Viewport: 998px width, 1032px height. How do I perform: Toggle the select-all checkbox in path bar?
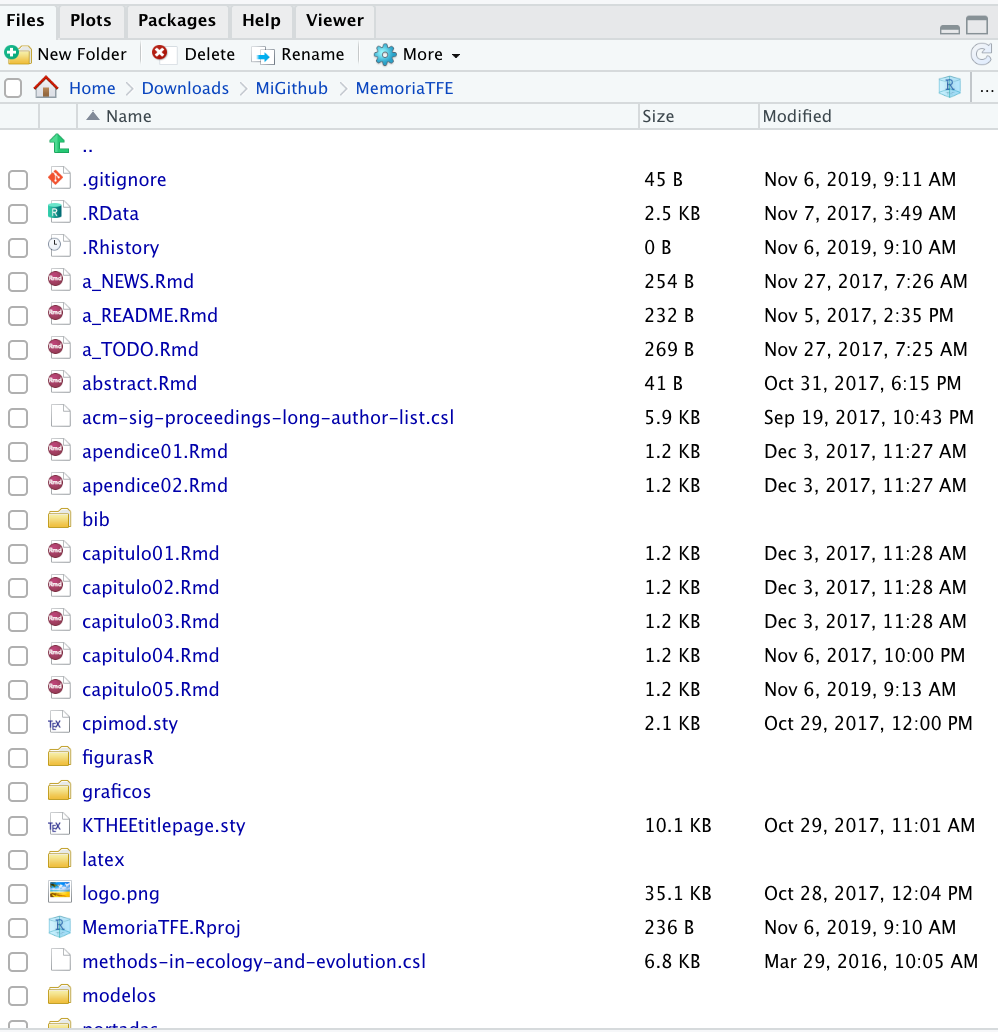[13, 88]
